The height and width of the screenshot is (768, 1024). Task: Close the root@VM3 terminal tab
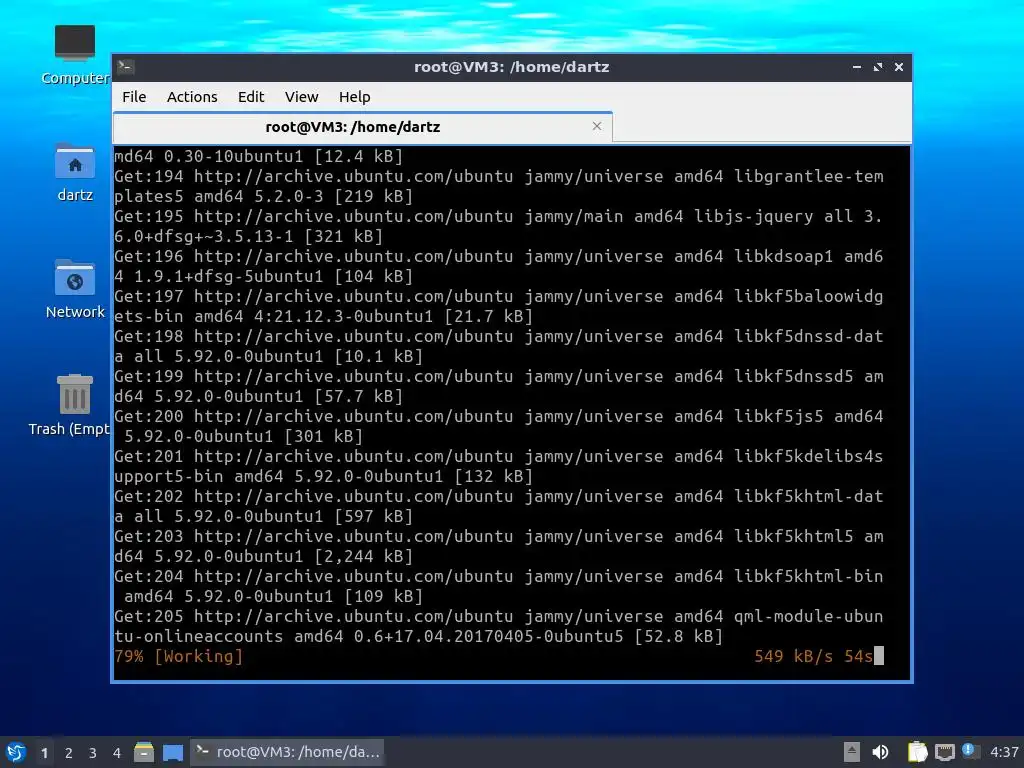click(x=596, y=126)
